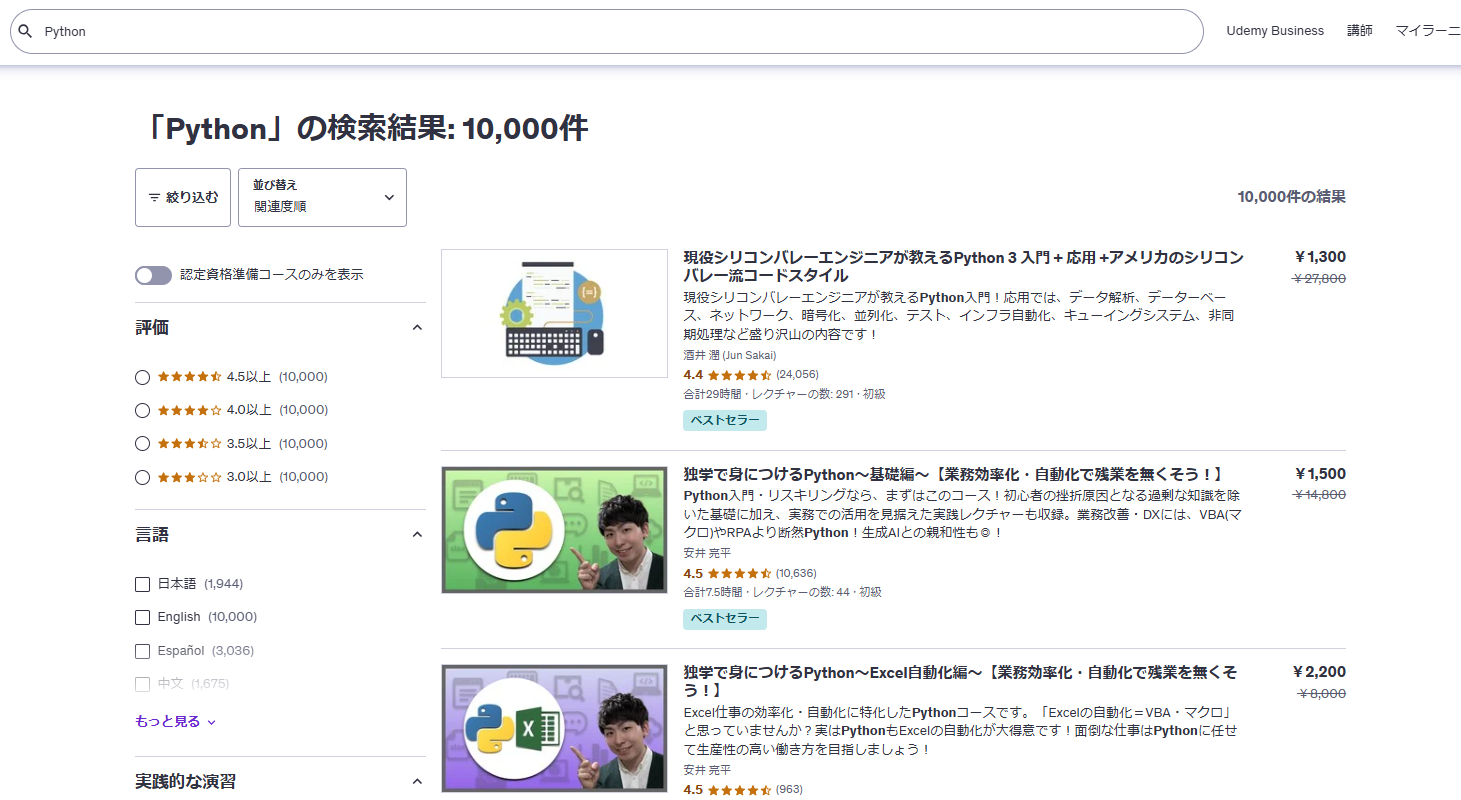The image size is (1461, 800).
Task: Open 現役シリコンバレーエンジニア Python 3 course title
Action: [963, 266]
